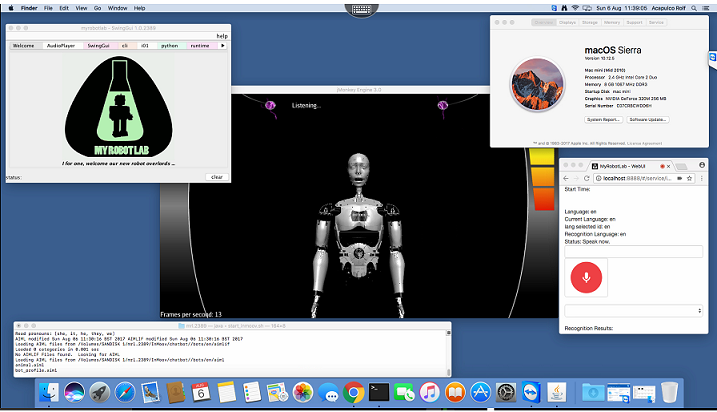Viewport: 717px width, 412px height.
Task: Switch to Terminal in the dock
Action: tap(379, 392)
